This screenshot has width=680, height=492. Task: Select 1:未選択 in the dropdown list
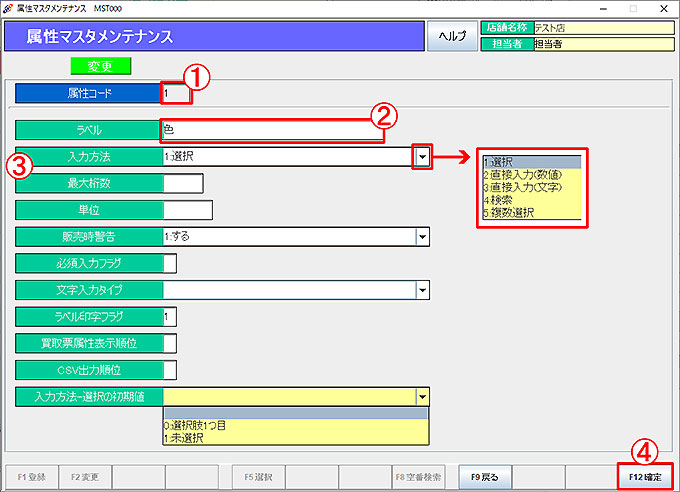point(296,438)
